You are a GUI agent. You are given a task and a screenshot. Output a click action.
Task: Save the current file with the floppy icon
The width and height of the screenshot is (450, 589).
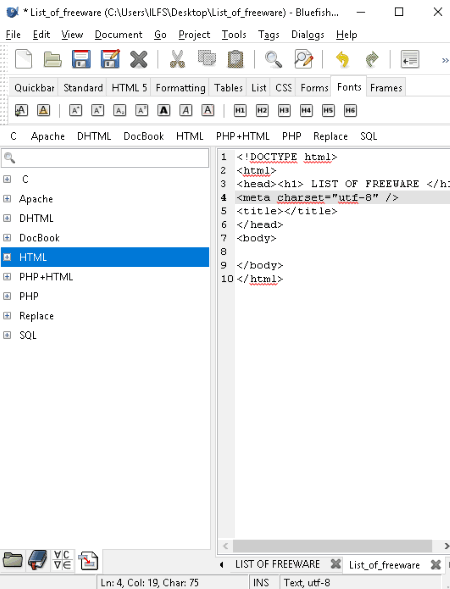(81, 59)
